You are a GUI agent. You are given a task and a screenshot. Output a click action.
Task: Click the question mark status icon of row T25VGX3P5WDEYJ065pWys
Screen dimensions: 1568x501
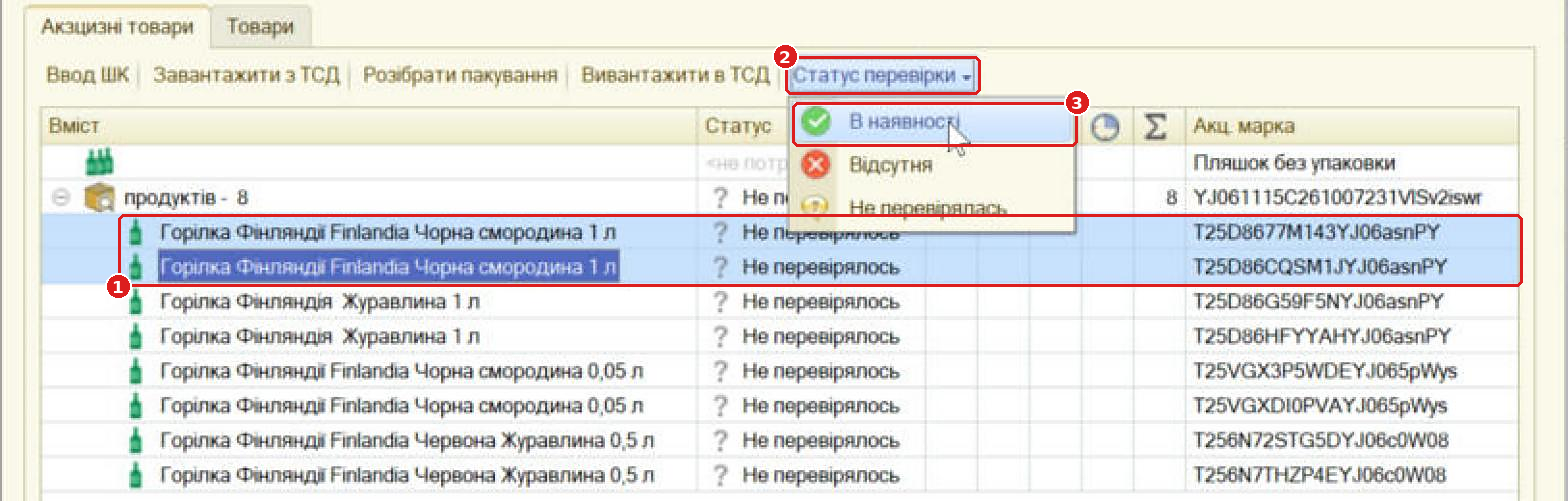pyautogui.click(x=718, y=371)
